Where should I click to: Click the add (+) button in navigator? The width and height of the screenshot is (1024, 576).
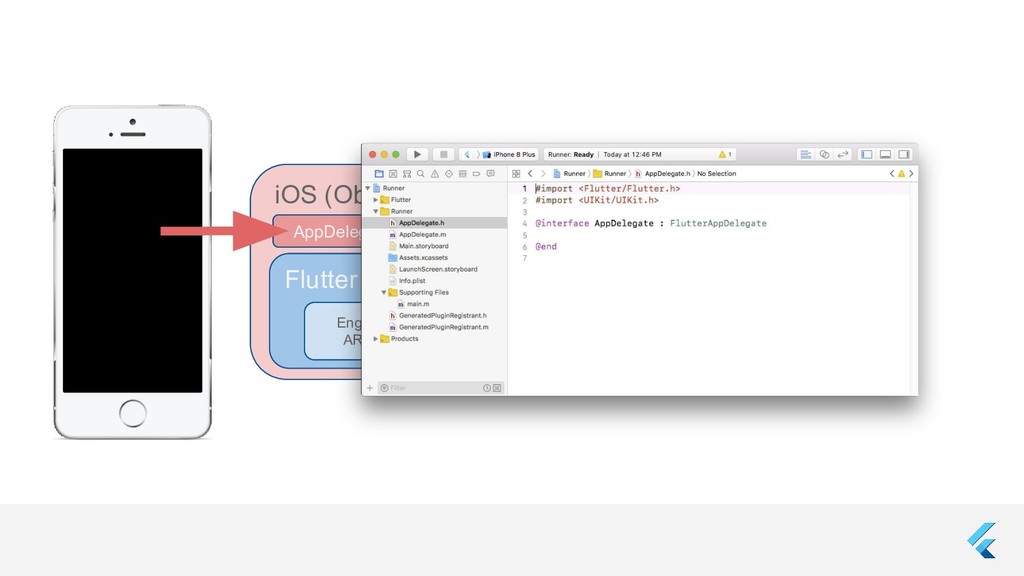point(370,388)
